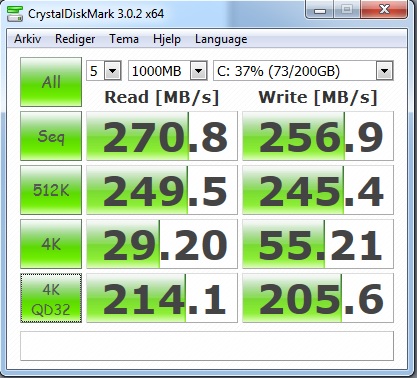Expand the drive selection dropdown for C:

[x=384, y=71]
